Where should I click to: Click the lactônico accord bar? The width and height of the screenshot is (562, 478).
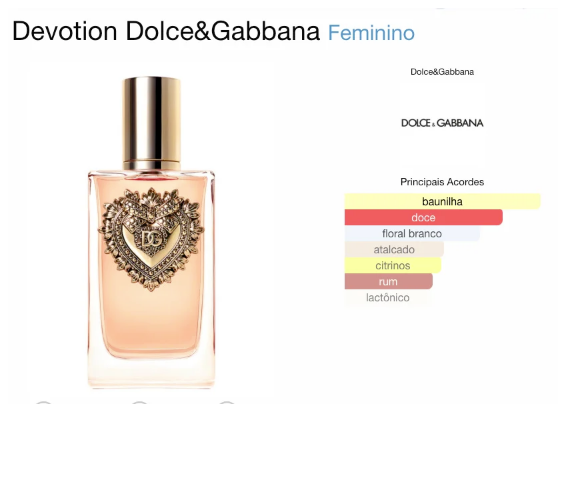click(x=387, y=297)
